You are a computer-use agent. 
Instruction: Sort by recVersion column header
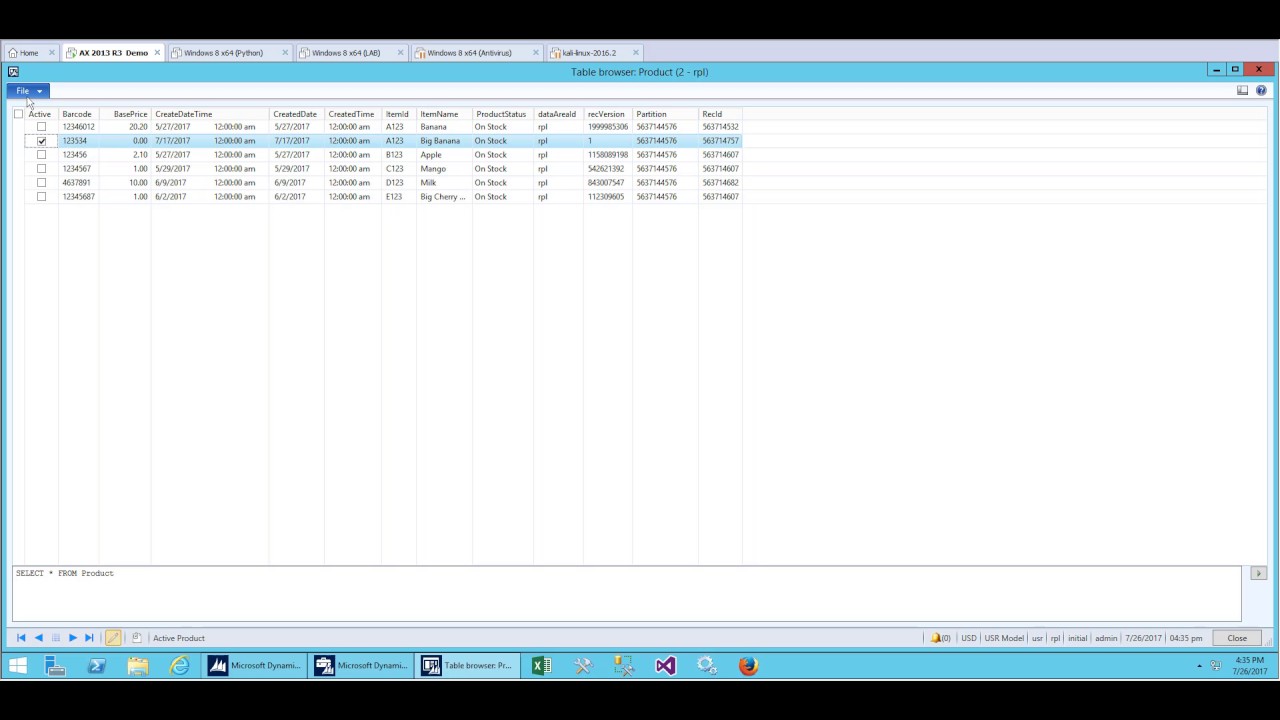606,114
